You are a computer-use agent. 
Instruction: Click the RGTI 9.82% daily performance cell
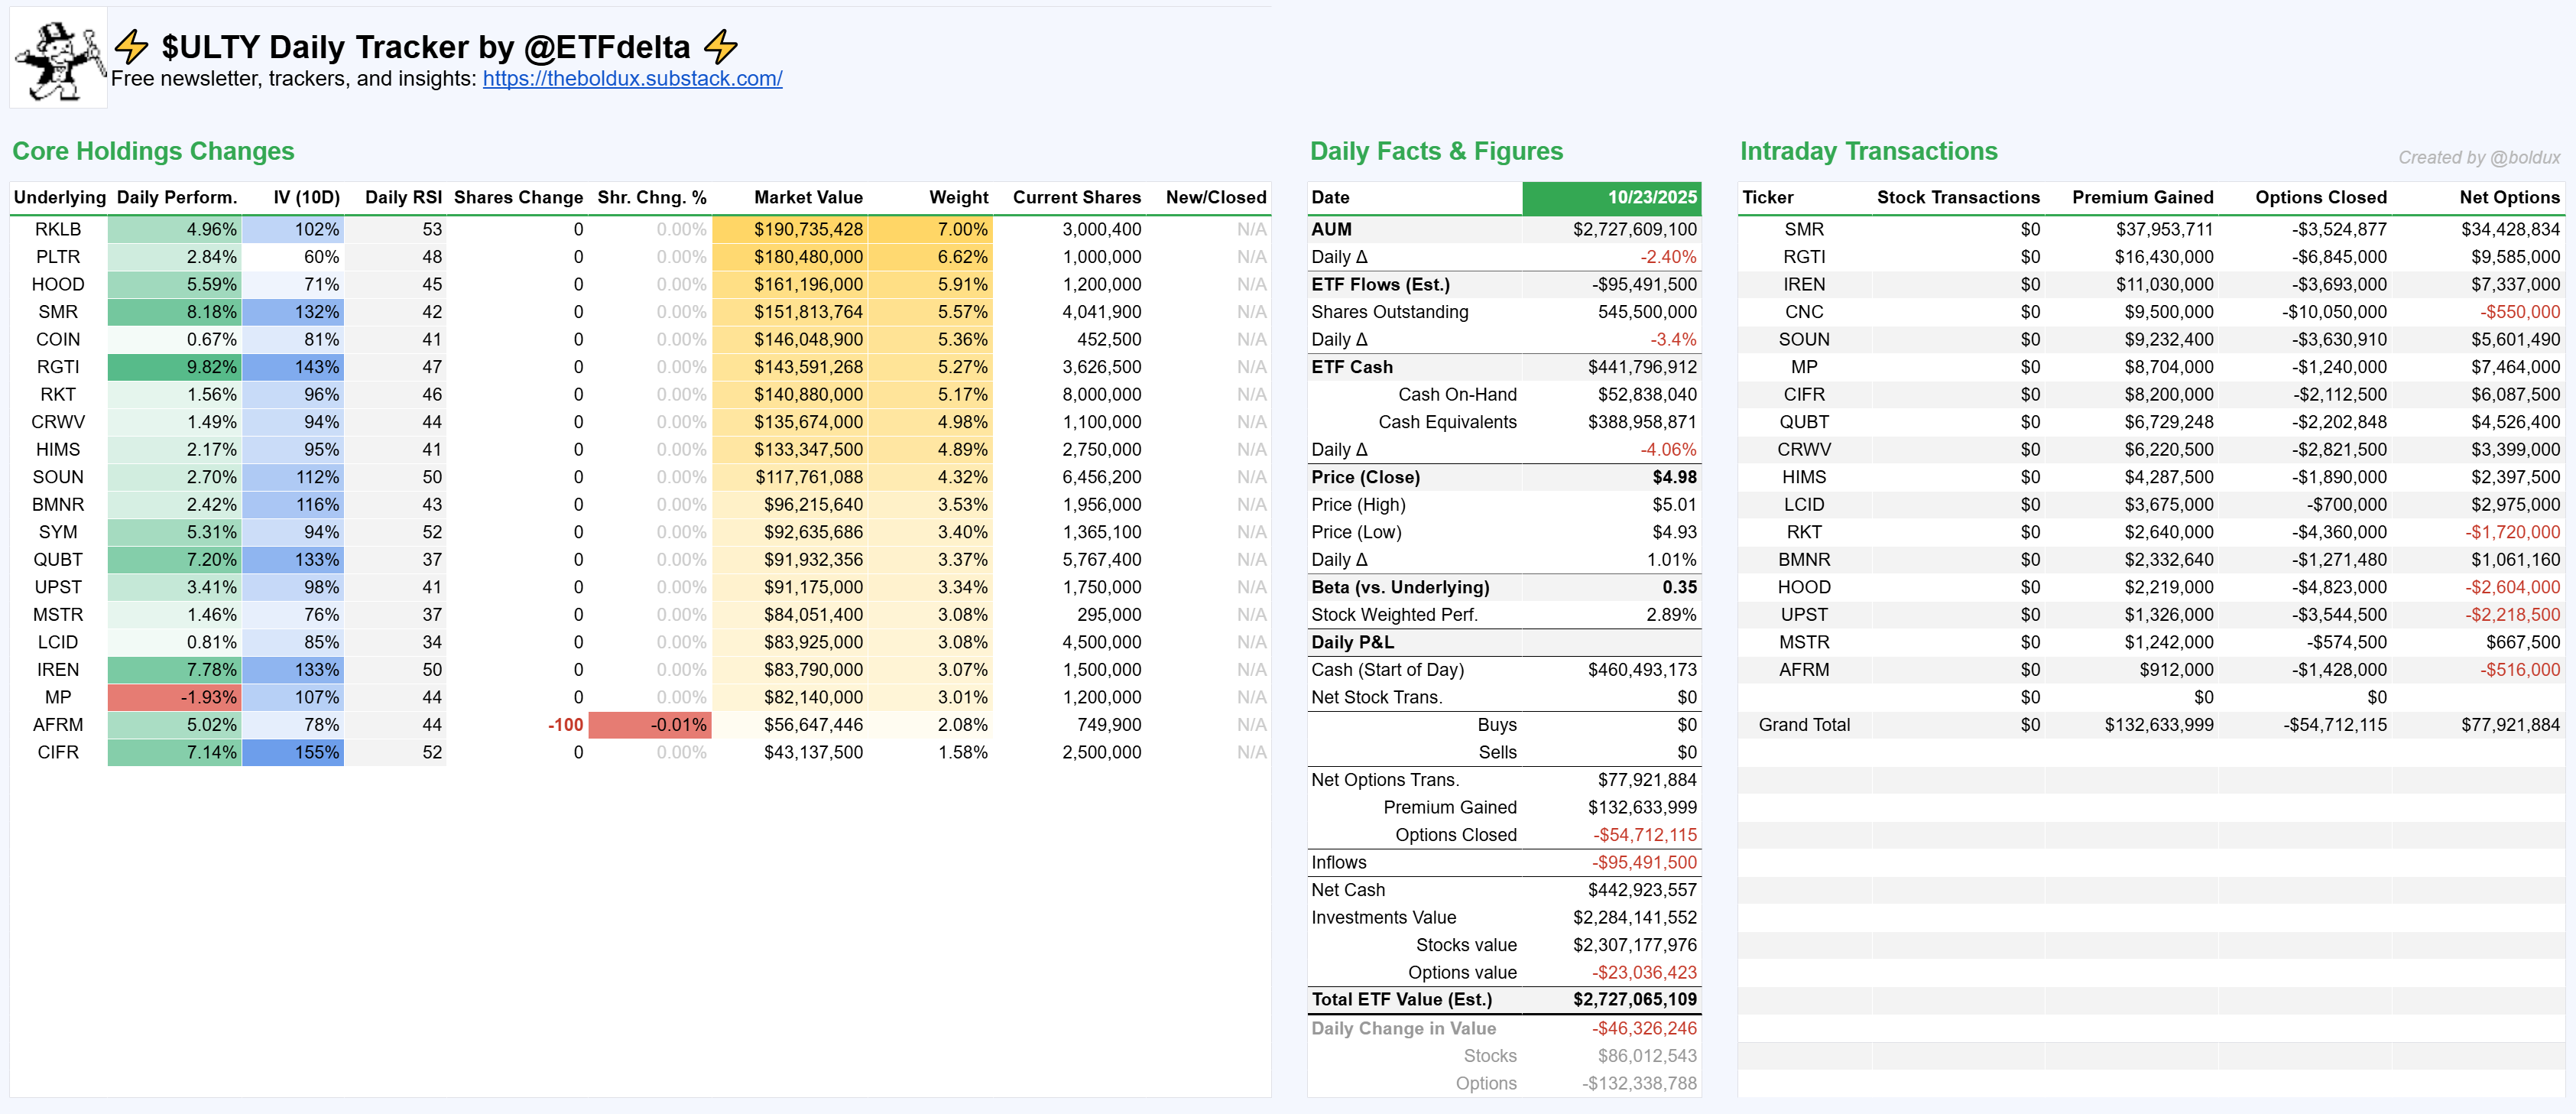[176, 367]
